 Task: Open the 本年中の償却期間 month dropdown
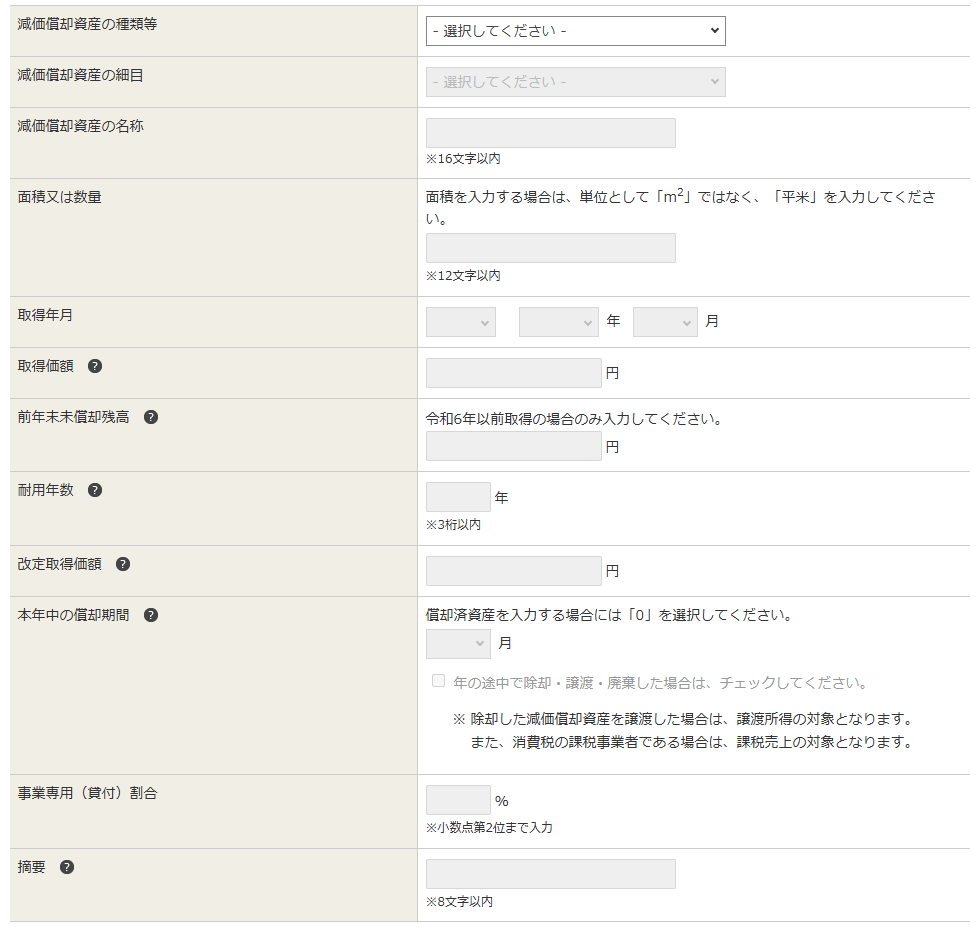pyautogui.click(x=458, y=644)
